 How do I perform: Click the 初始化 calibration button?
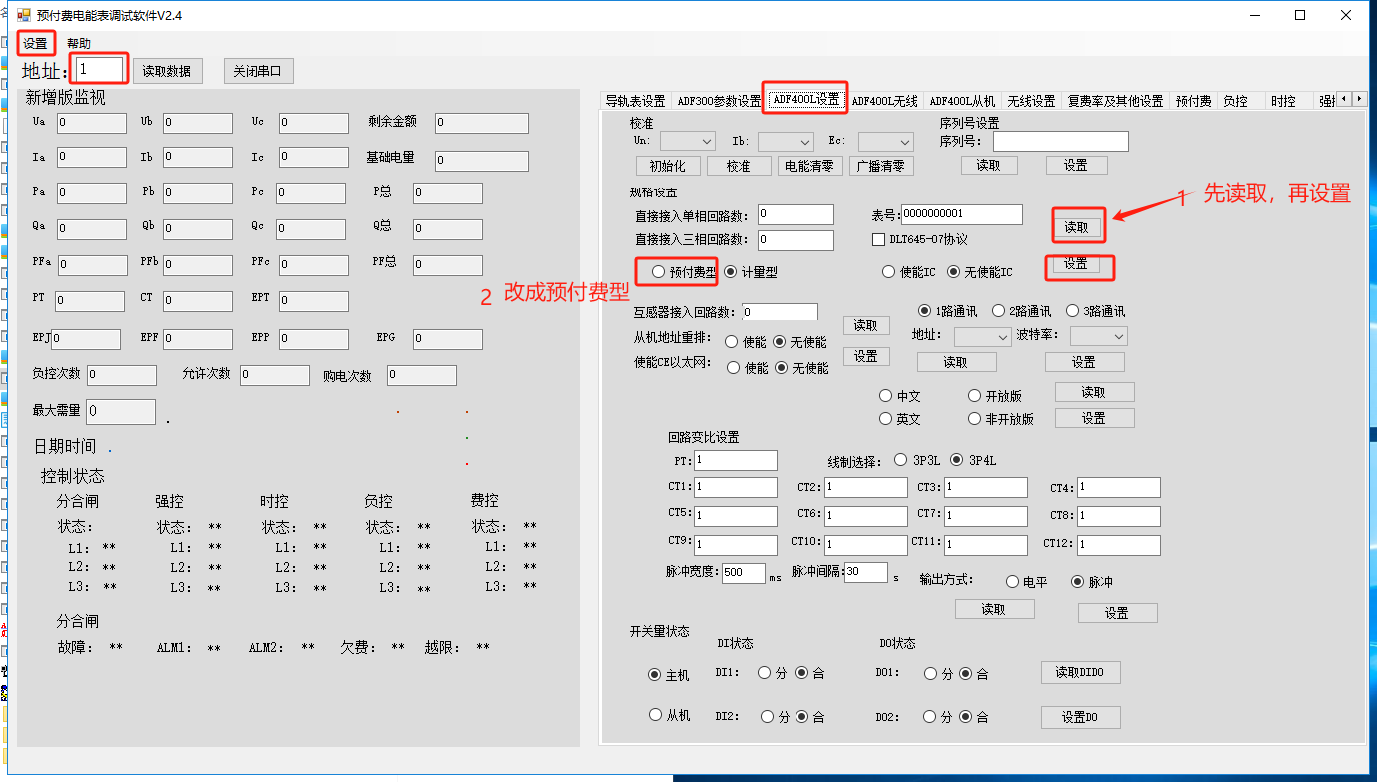point(667,165)
